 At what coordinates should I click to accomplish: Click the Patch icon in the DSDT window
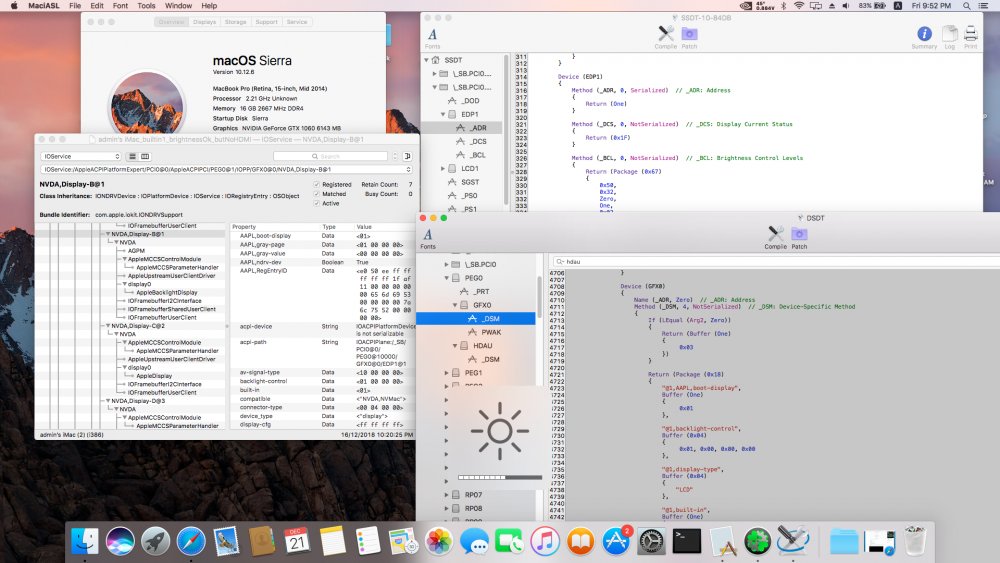pos(799,233)
